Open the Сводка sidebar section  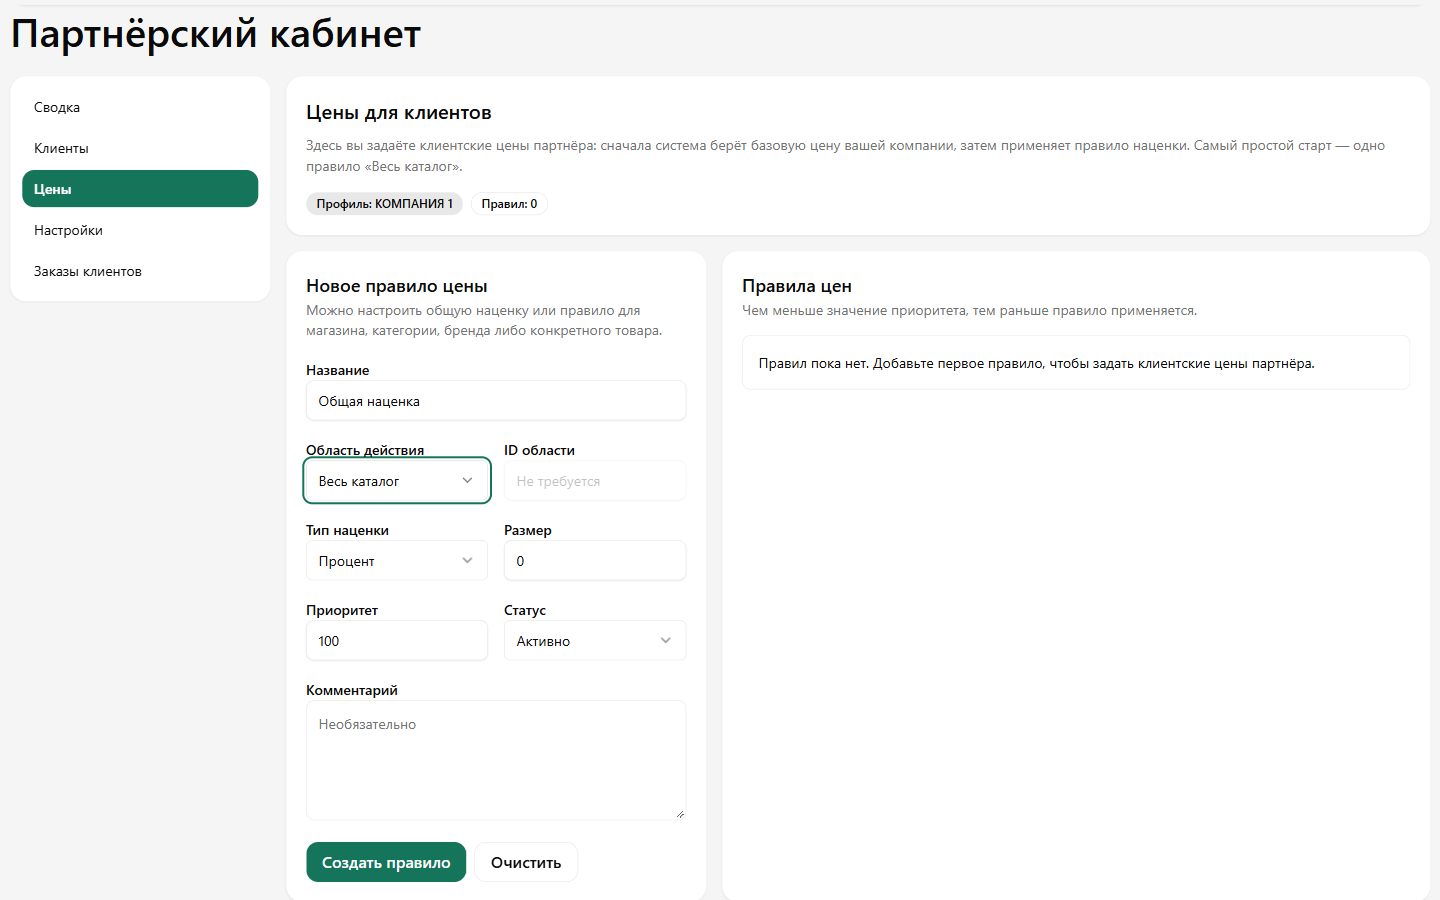click(140, 107)
